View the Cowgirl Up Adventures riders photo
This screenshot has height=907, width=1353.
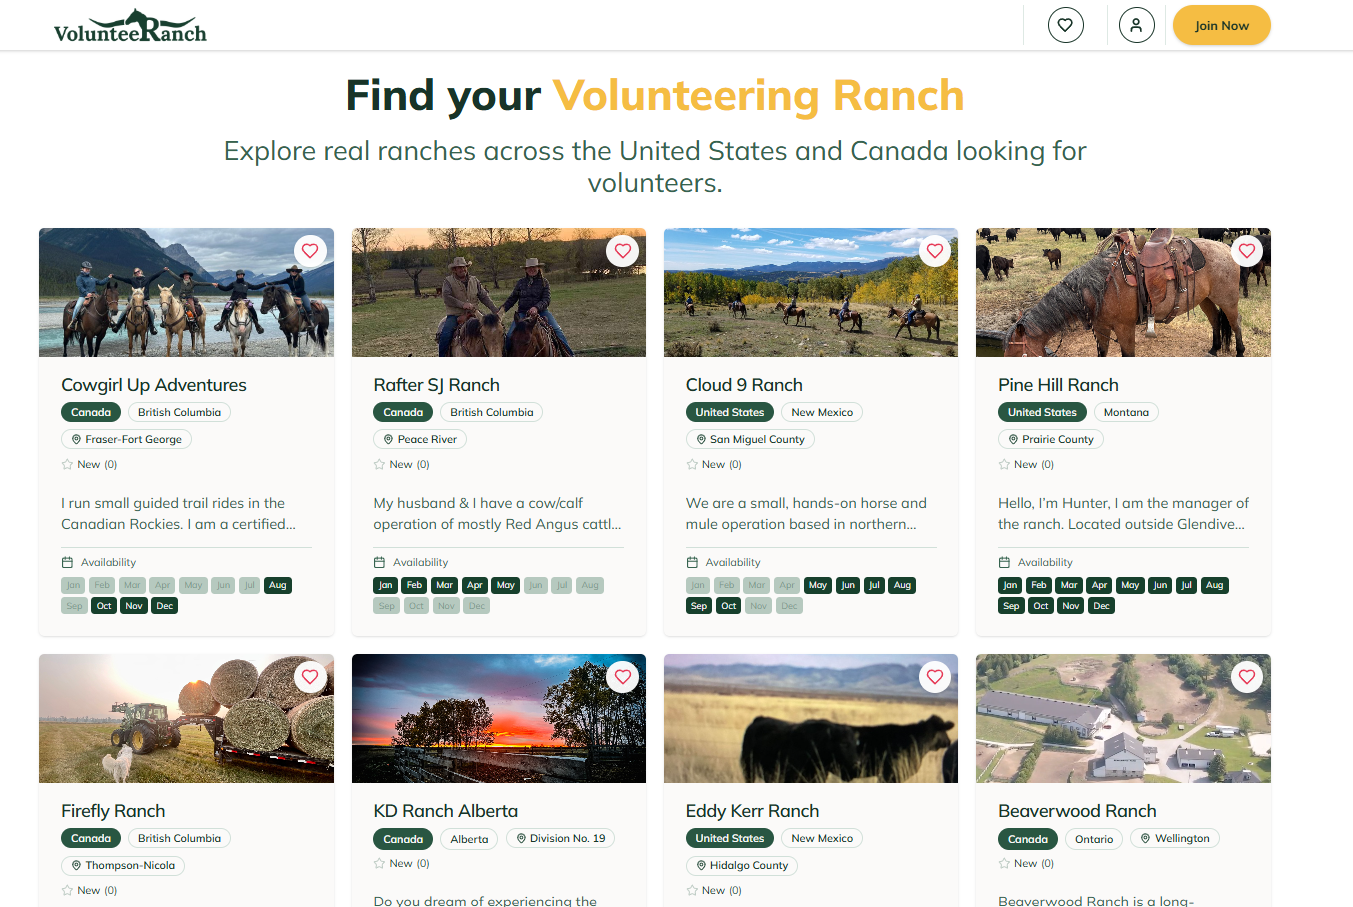186,292
